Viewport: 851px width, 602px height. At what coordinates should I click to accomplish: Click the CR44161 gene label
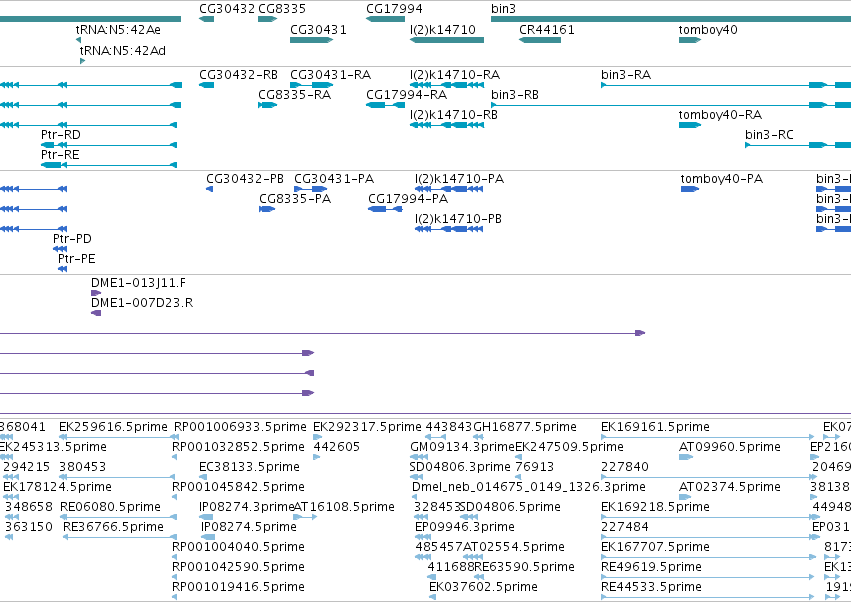(547, 29)
